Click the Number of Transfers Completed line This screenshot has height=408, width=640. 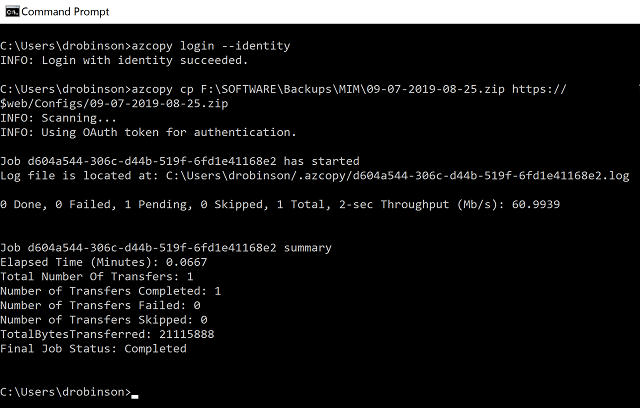[x=110, y=291]
